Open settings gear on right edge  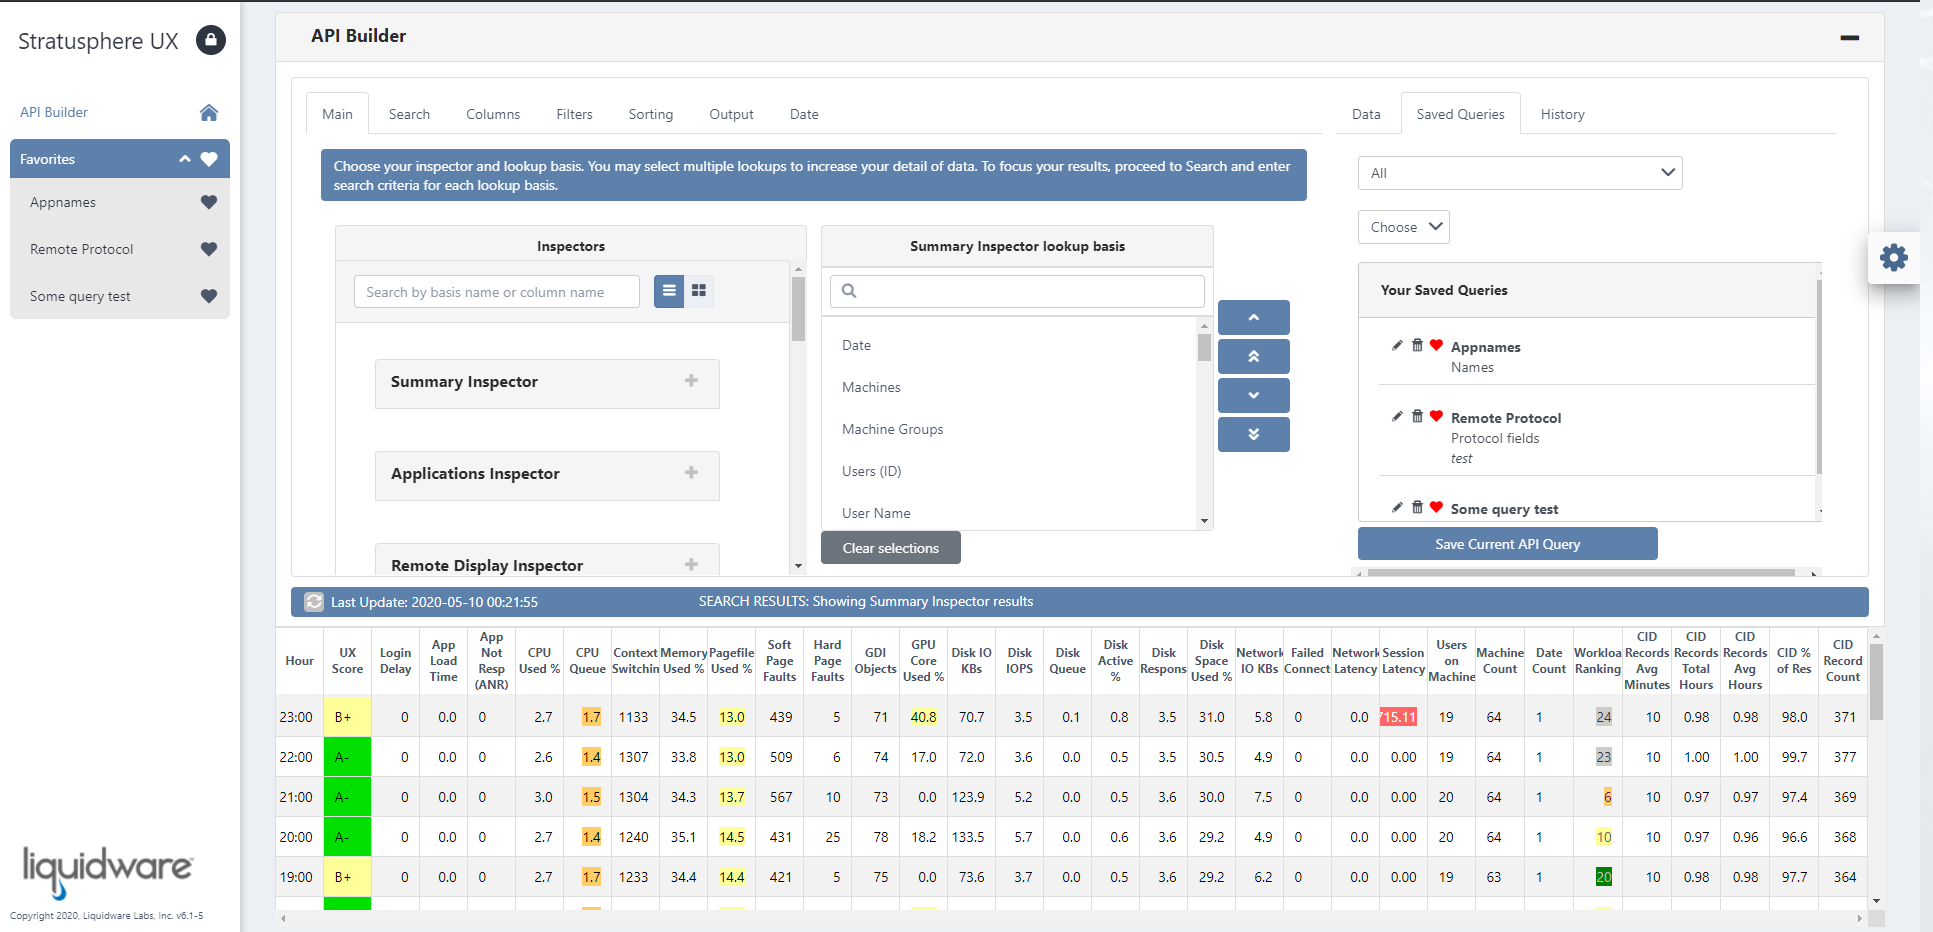[x=1893, y=258]
